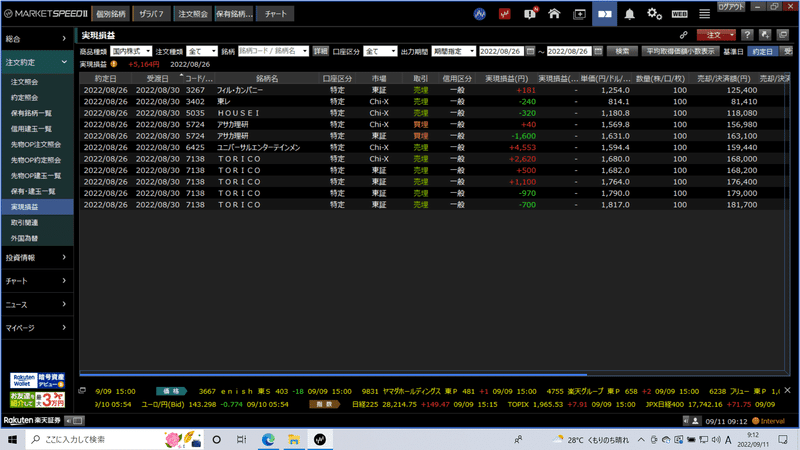Select the フィル・カンパニー row
This screenshot has height=450, width=800.
tap(432, 90)
